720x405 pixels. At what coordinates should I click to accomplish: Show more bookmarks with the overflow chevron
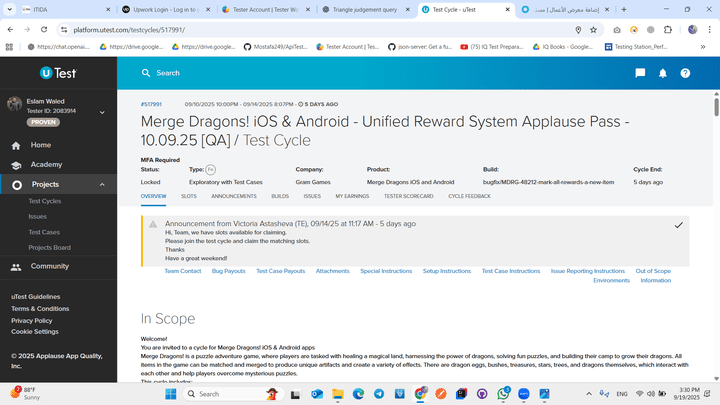tap(703, 47)
